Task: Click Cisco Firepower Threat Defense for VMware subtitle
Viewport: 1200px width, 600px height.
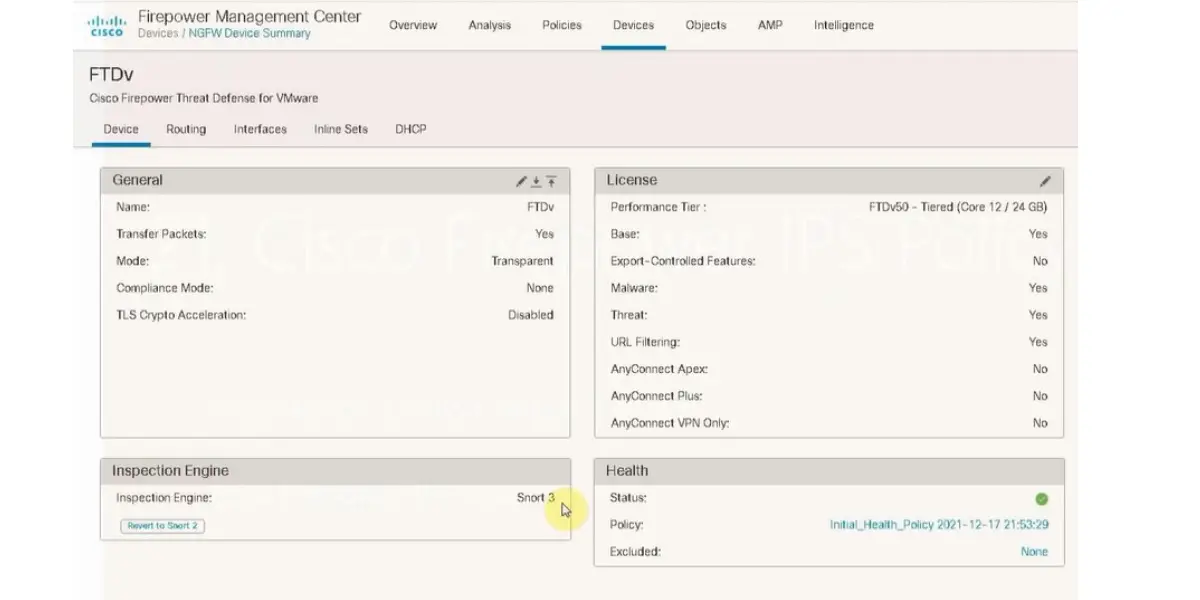Action: [x=204, y=98]
